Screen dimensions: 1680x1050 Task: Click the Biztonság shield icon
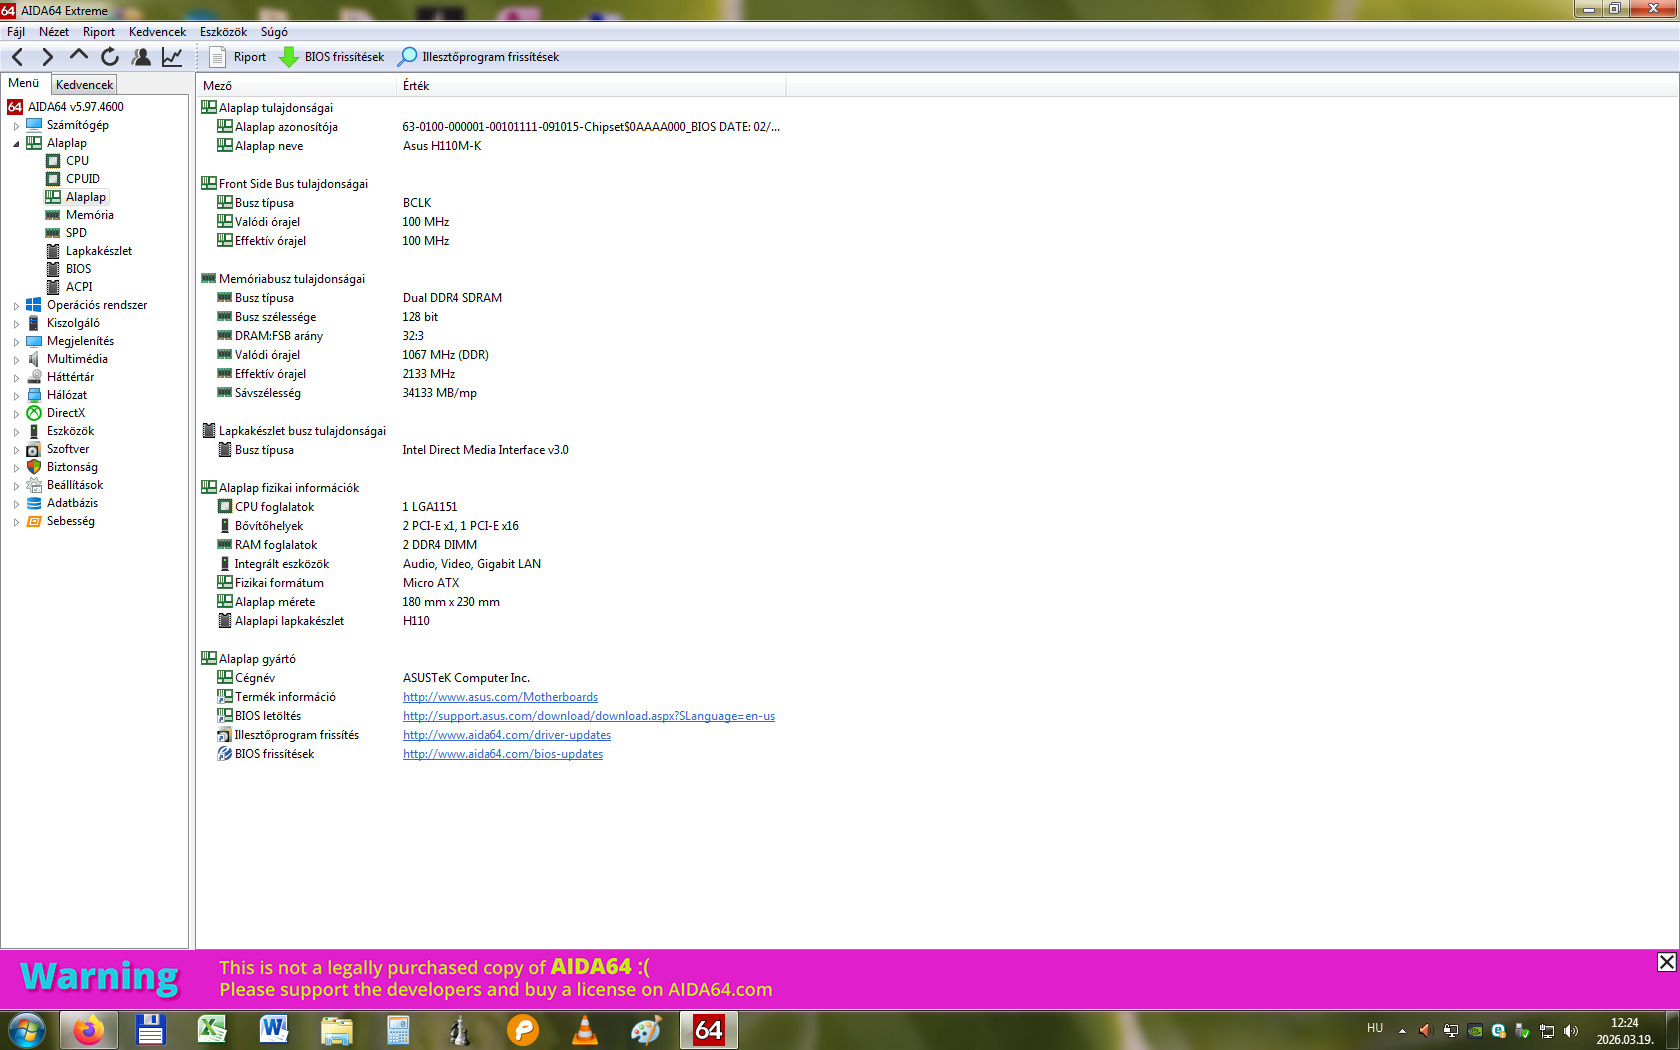[x=34, y=467]
